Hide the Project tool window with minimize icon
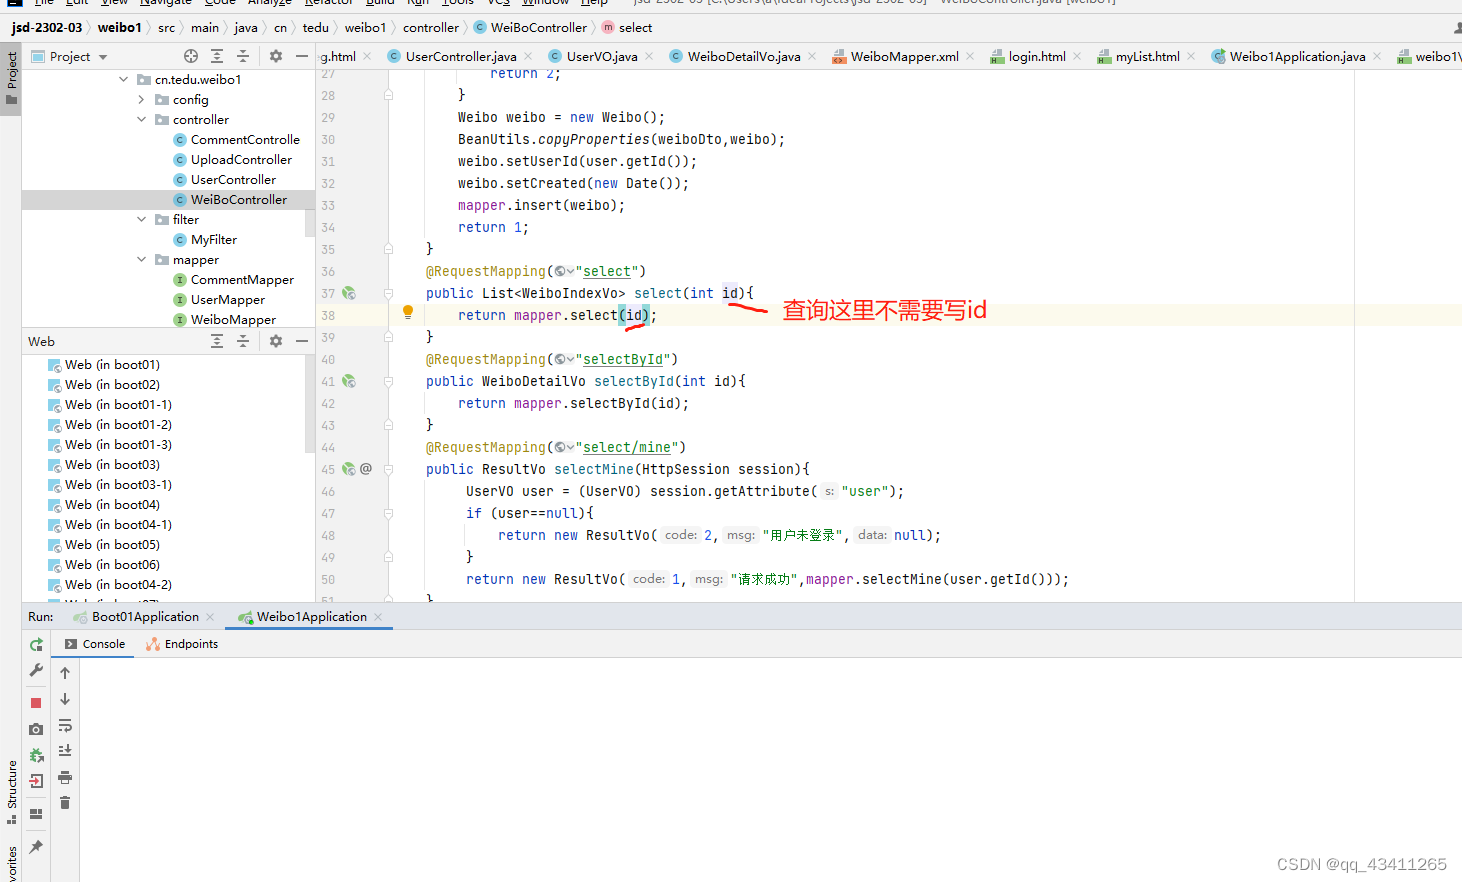 (302, 57)
